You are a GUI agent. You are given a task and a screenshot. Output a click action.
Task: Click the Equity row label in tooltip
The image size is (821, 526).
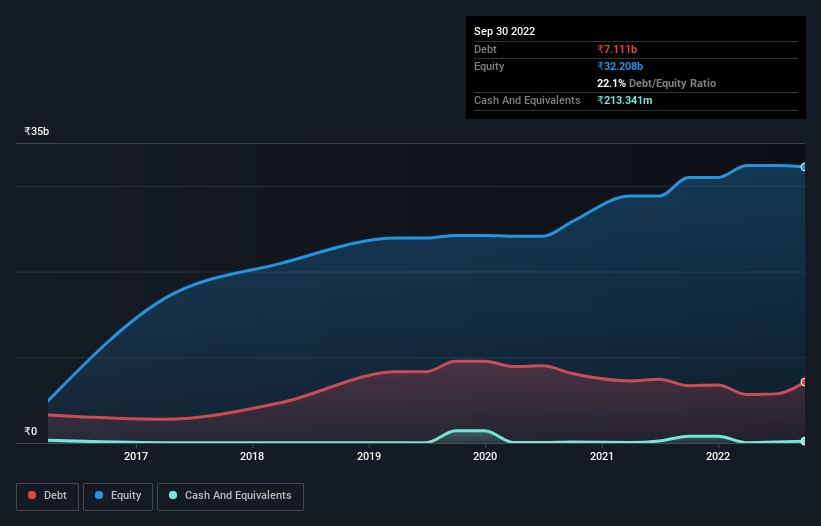point(489,66)
